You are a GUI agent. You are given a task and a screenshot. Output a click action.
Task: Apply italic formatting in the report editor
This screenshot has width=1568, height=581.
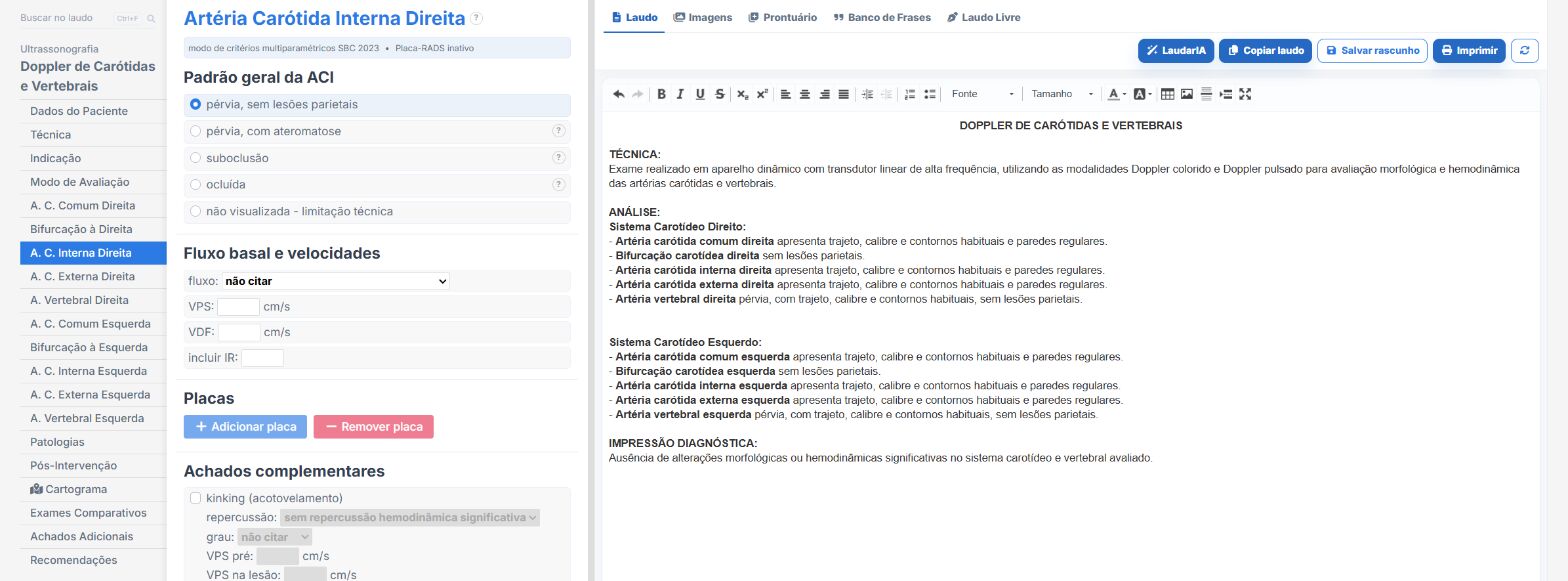(680, 94)
